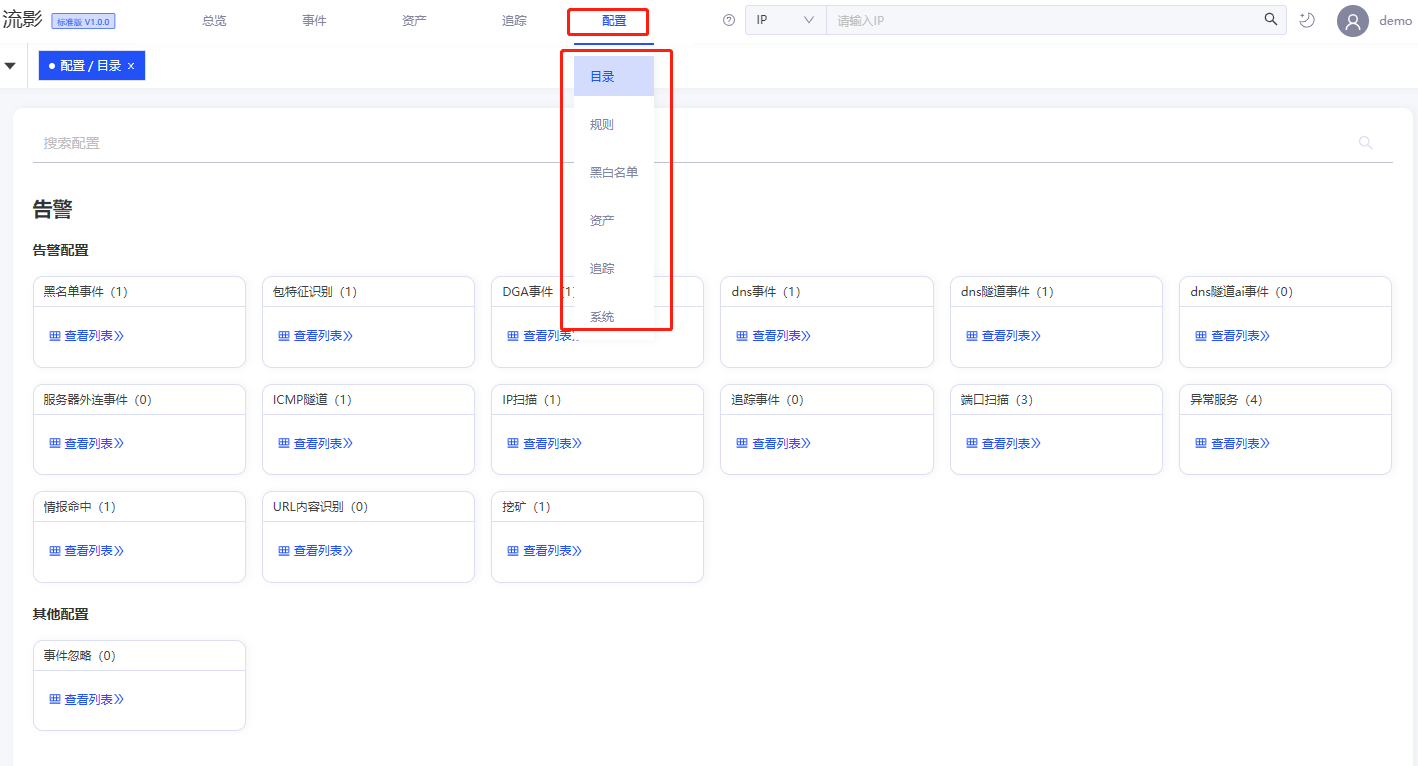Screen dimensions: 1418x766
Task: Click the URL内容识别 (0) card title
Action: (320, 507)
